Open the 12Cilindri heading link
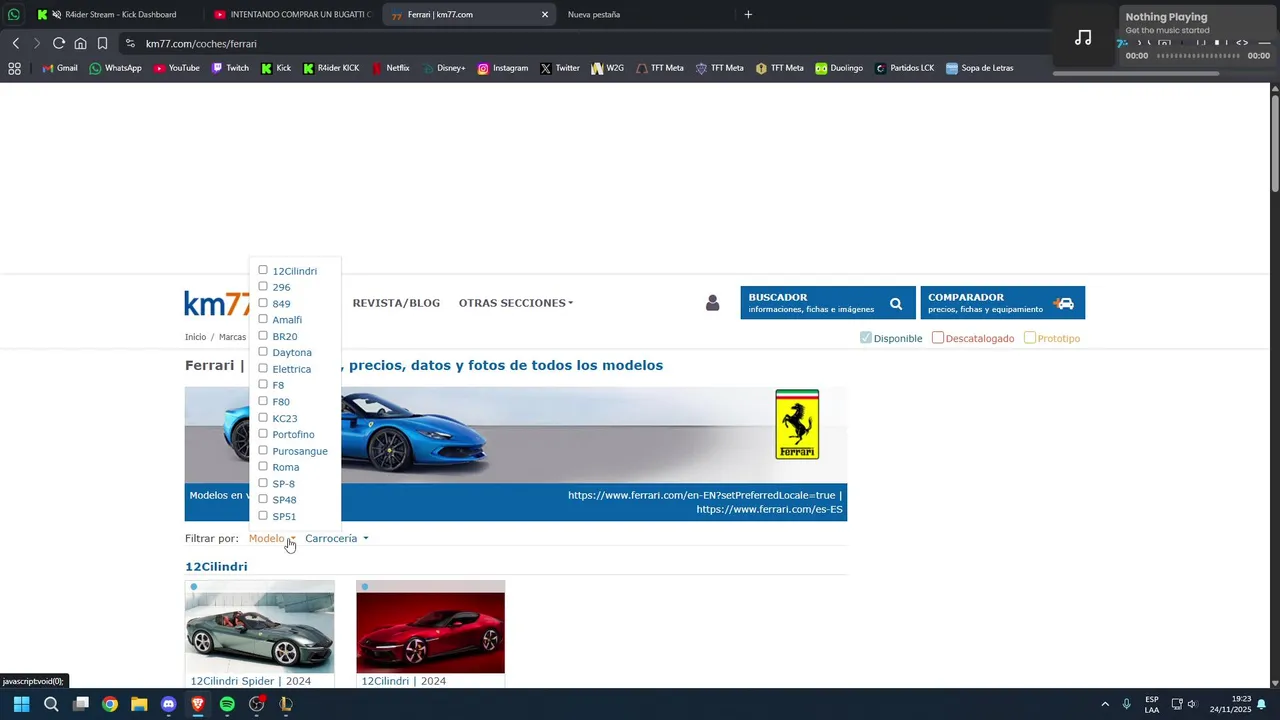The height and width of the screenshot is (720, 1280). [216, 566]
